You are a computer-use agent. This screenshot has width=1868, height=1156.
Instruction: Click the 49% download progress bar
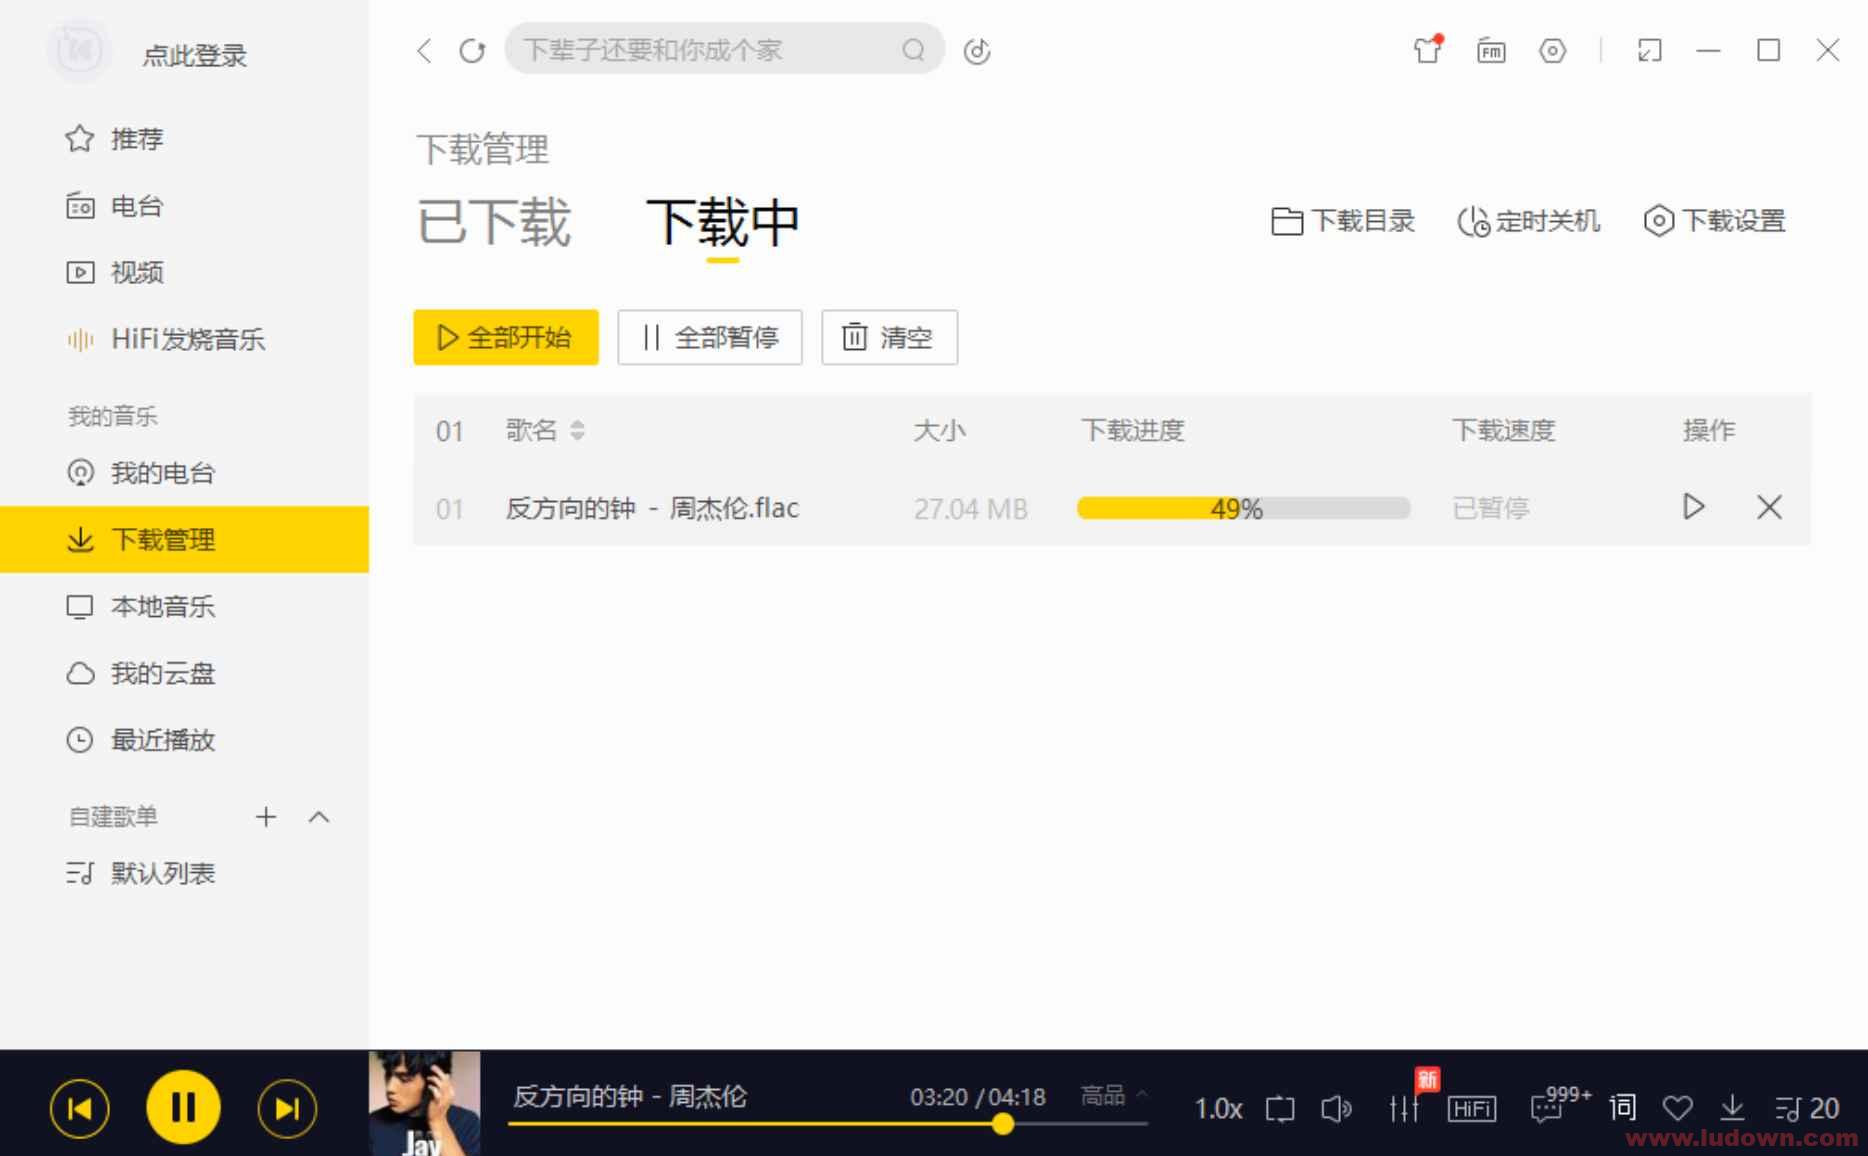pos(1243,508)
